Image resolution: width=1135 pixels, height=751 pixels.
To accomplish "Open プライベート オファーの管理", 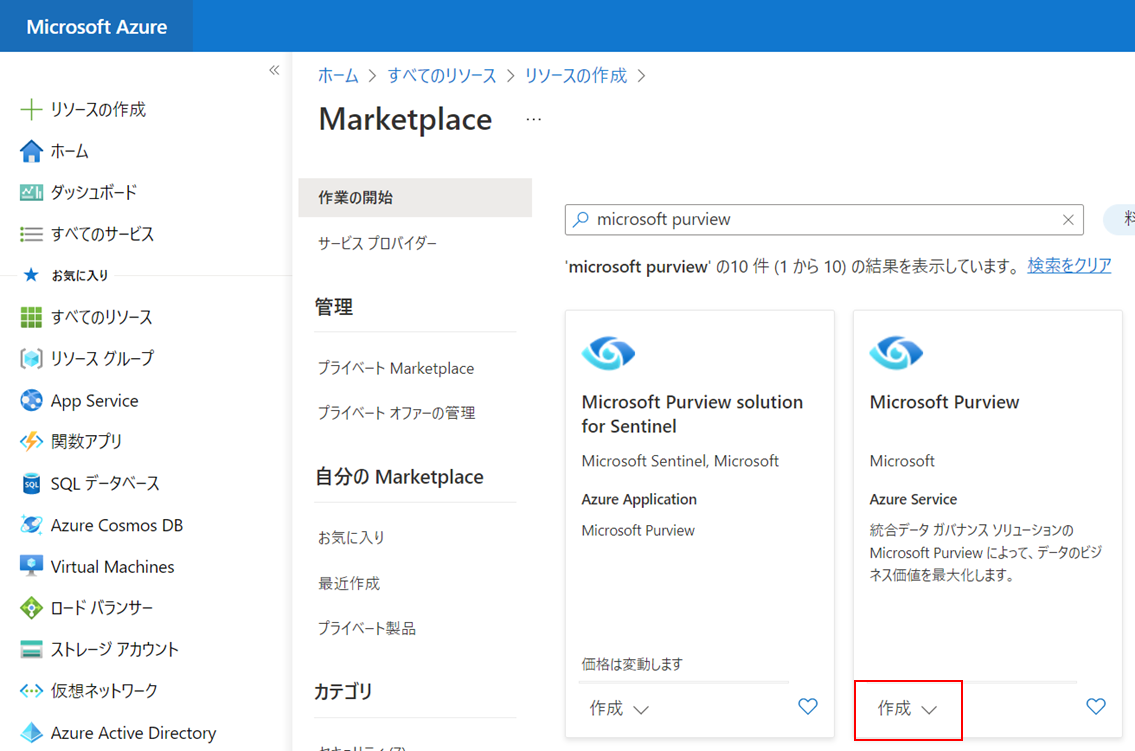I will coord(397,413).
